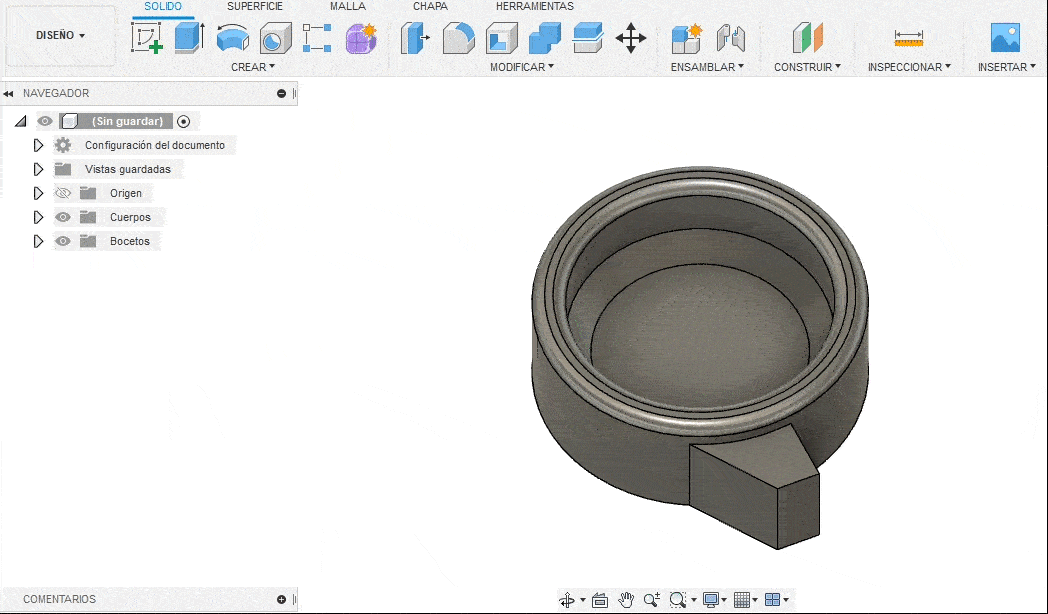Select the Move/Copy arrows tool

[x=630, y=39]
